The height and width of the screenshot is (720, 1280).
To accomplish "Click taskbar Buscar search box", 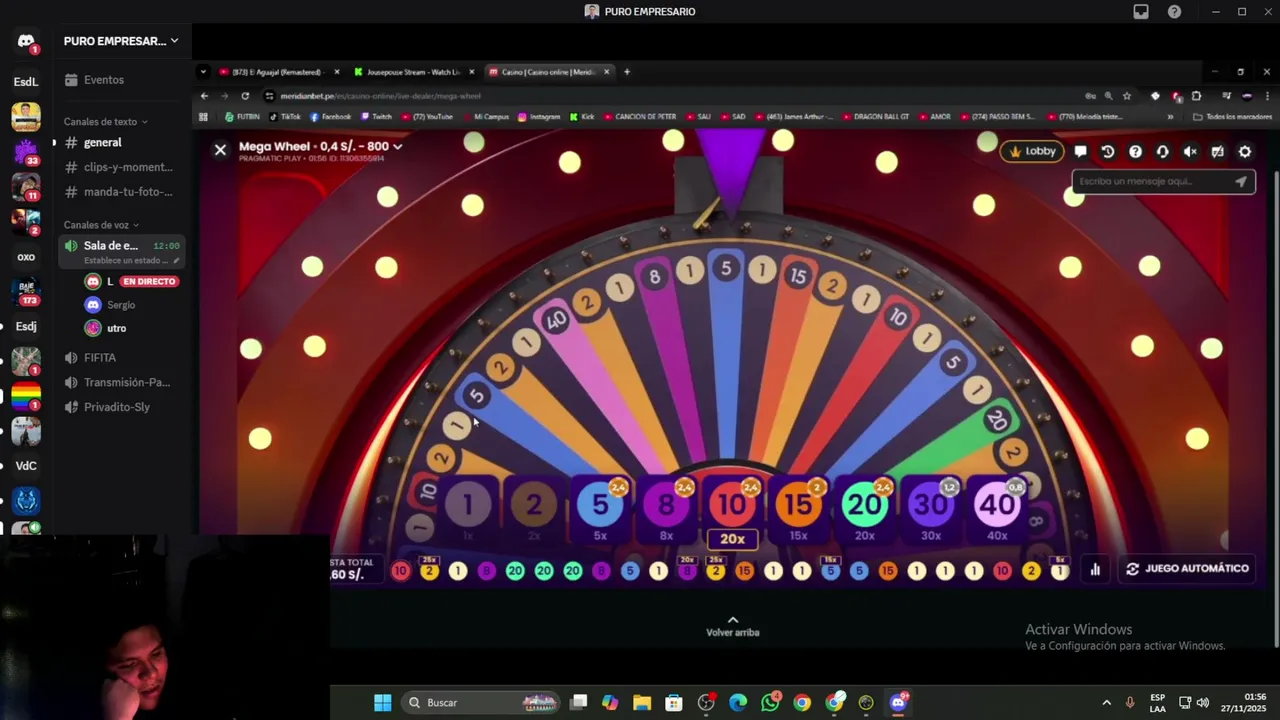I will [x=482, y=703].
